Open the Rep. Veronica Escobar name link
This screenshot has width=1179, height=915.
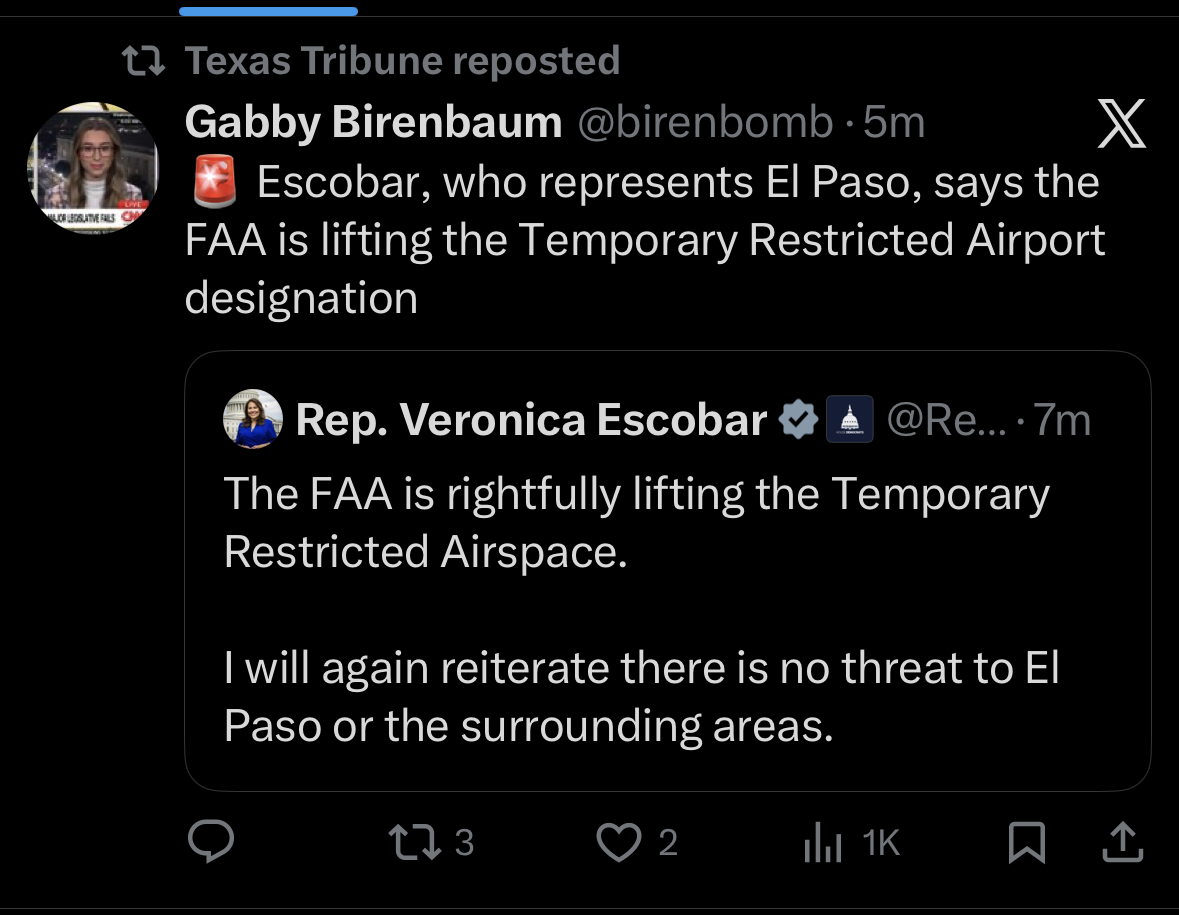pyautogui.click(x=531, y=420)
